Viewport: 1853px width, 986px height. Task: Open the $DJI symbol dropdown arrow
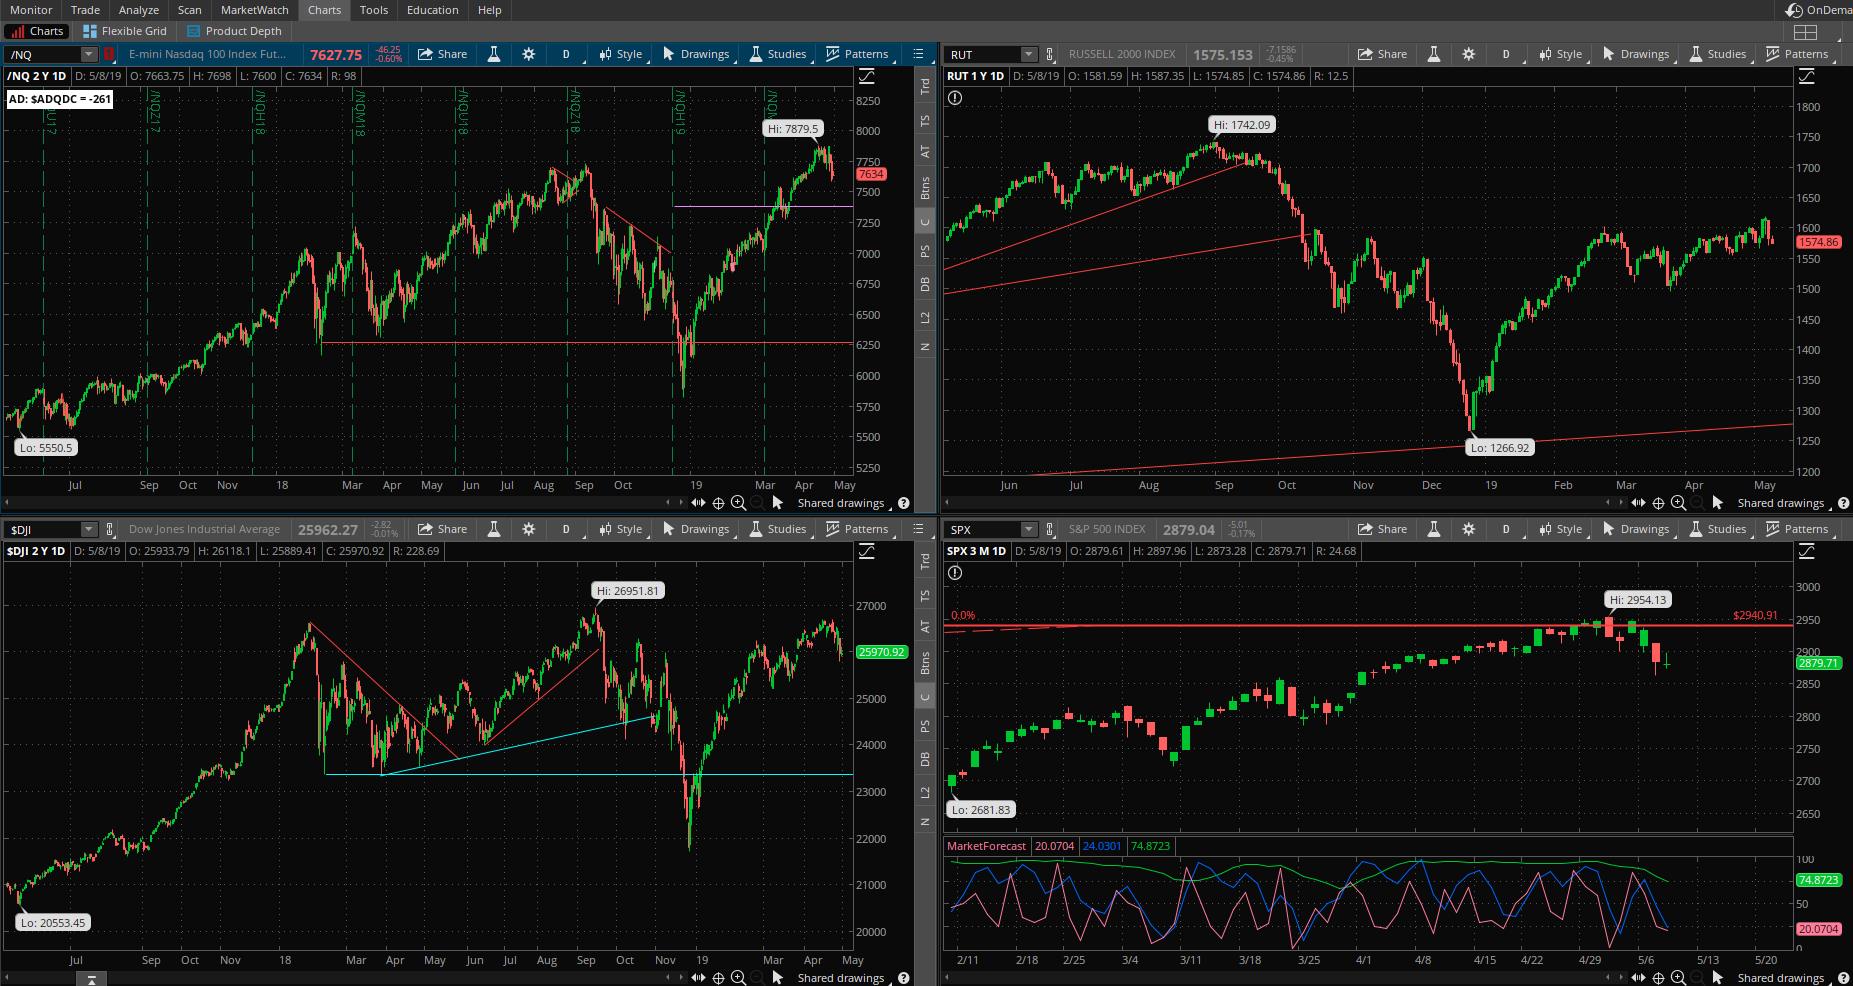88,529
